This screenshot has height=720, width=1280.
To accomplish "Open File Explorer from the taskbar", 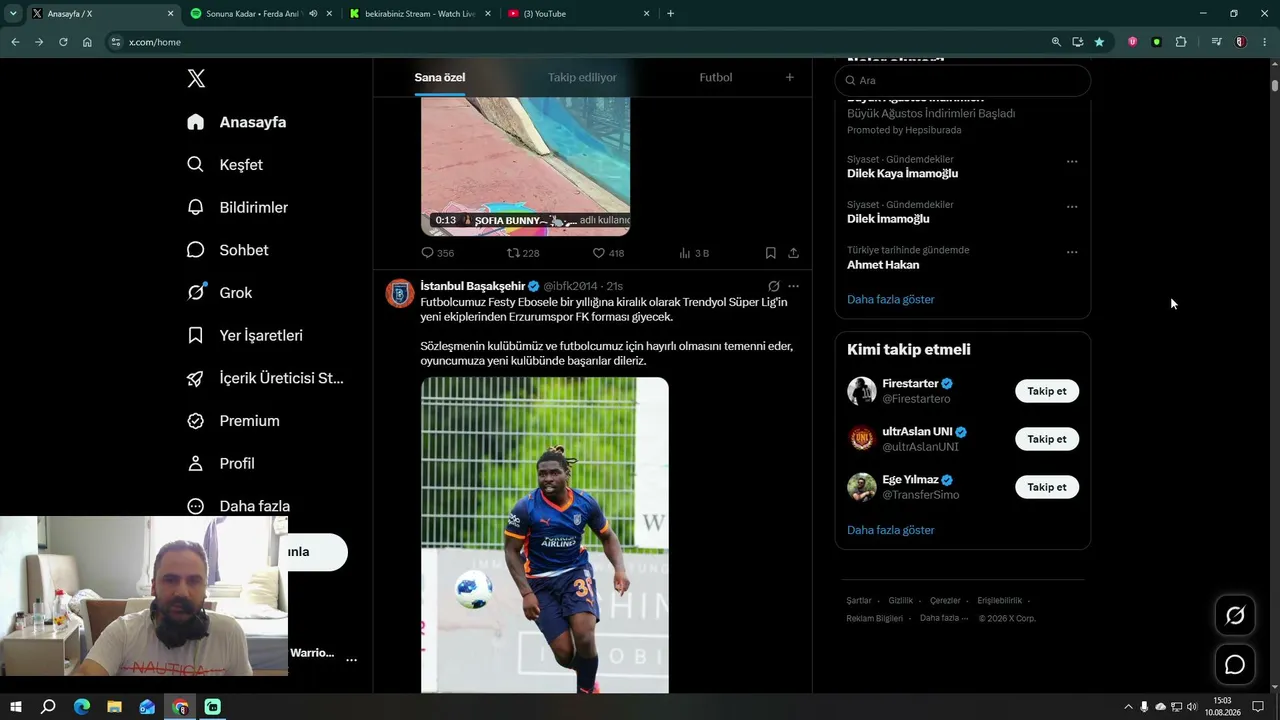I will (114, 707).
